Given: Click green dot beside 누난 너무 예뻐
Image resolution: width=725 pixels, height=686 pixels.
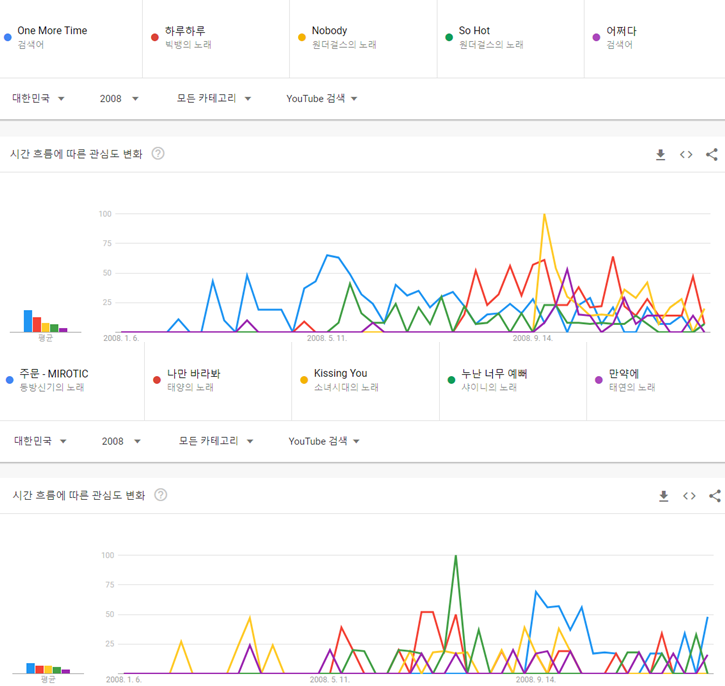Looking at the screenshot, I should [451, 380].
